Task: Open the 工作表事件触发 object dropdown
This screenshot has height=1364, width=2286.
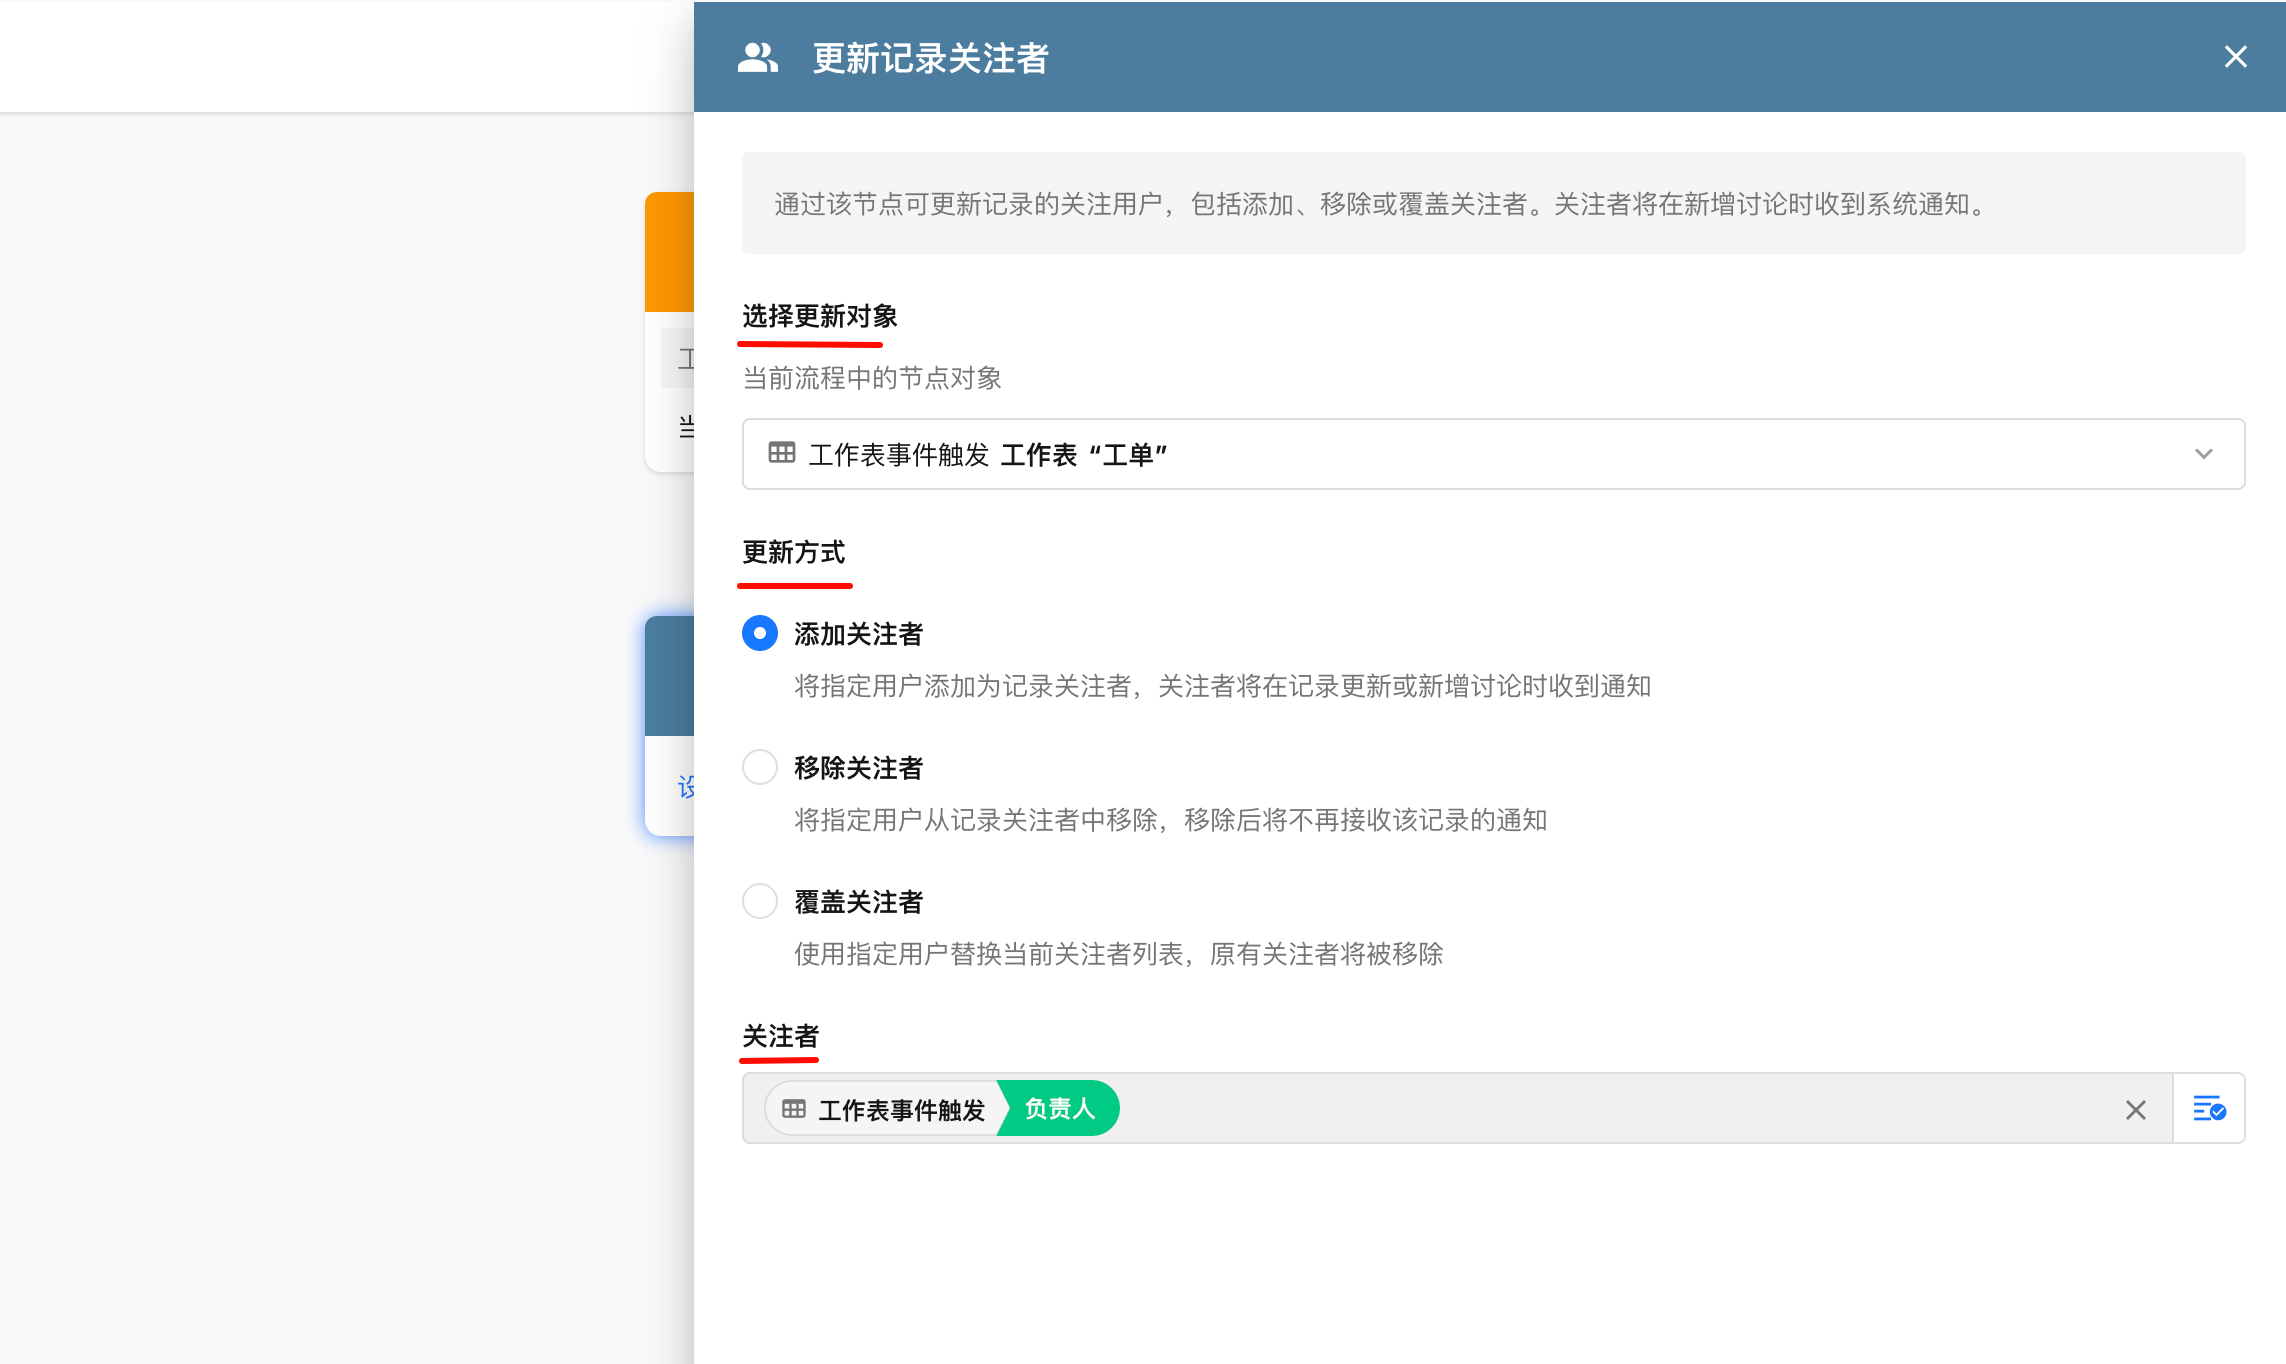Action: (1493, 454)
